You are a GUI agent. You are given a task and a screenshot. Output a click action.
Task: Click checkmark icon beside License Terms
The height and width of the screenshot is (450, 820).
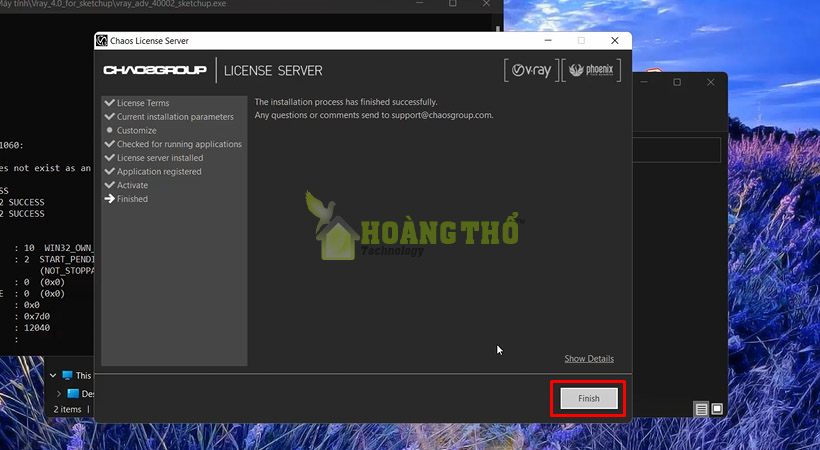point(109,103)
